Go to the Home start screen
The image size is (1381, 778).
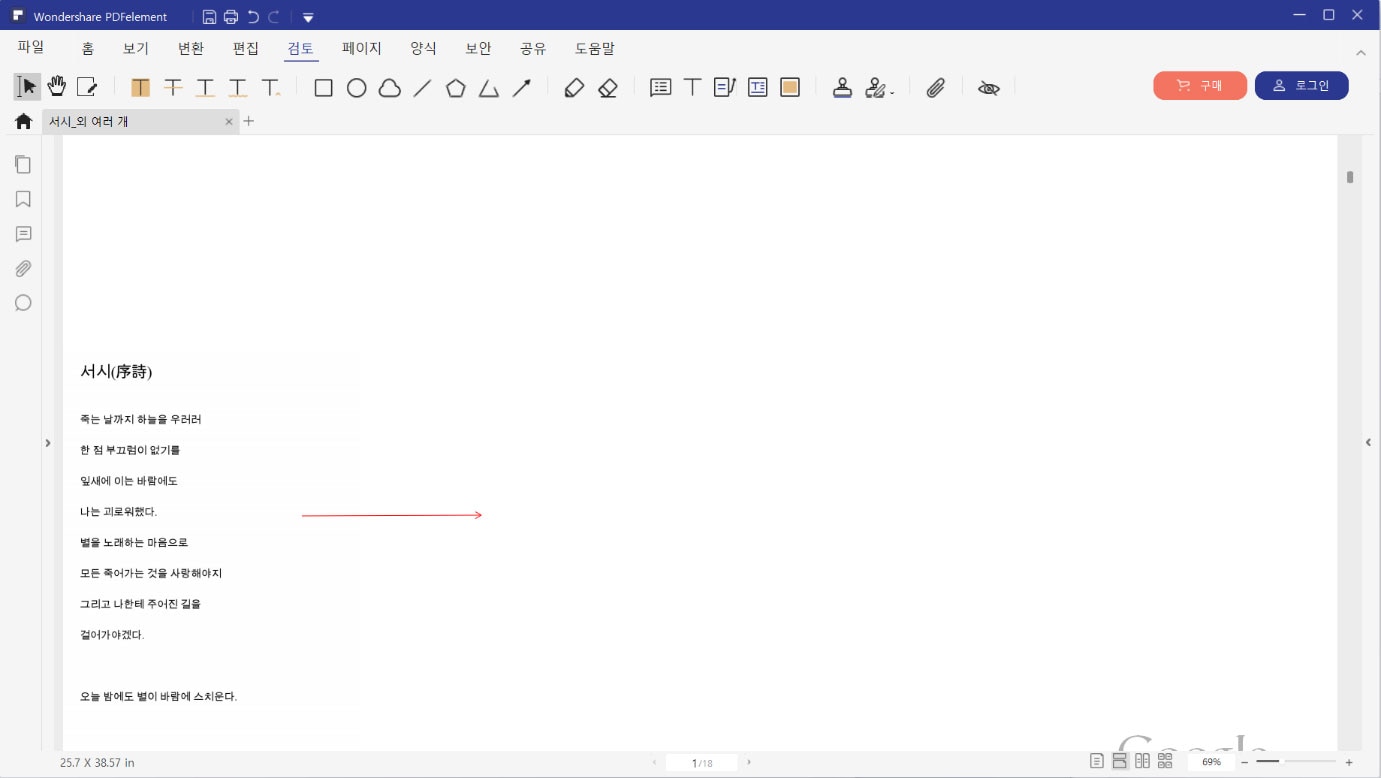pos(23,121)
